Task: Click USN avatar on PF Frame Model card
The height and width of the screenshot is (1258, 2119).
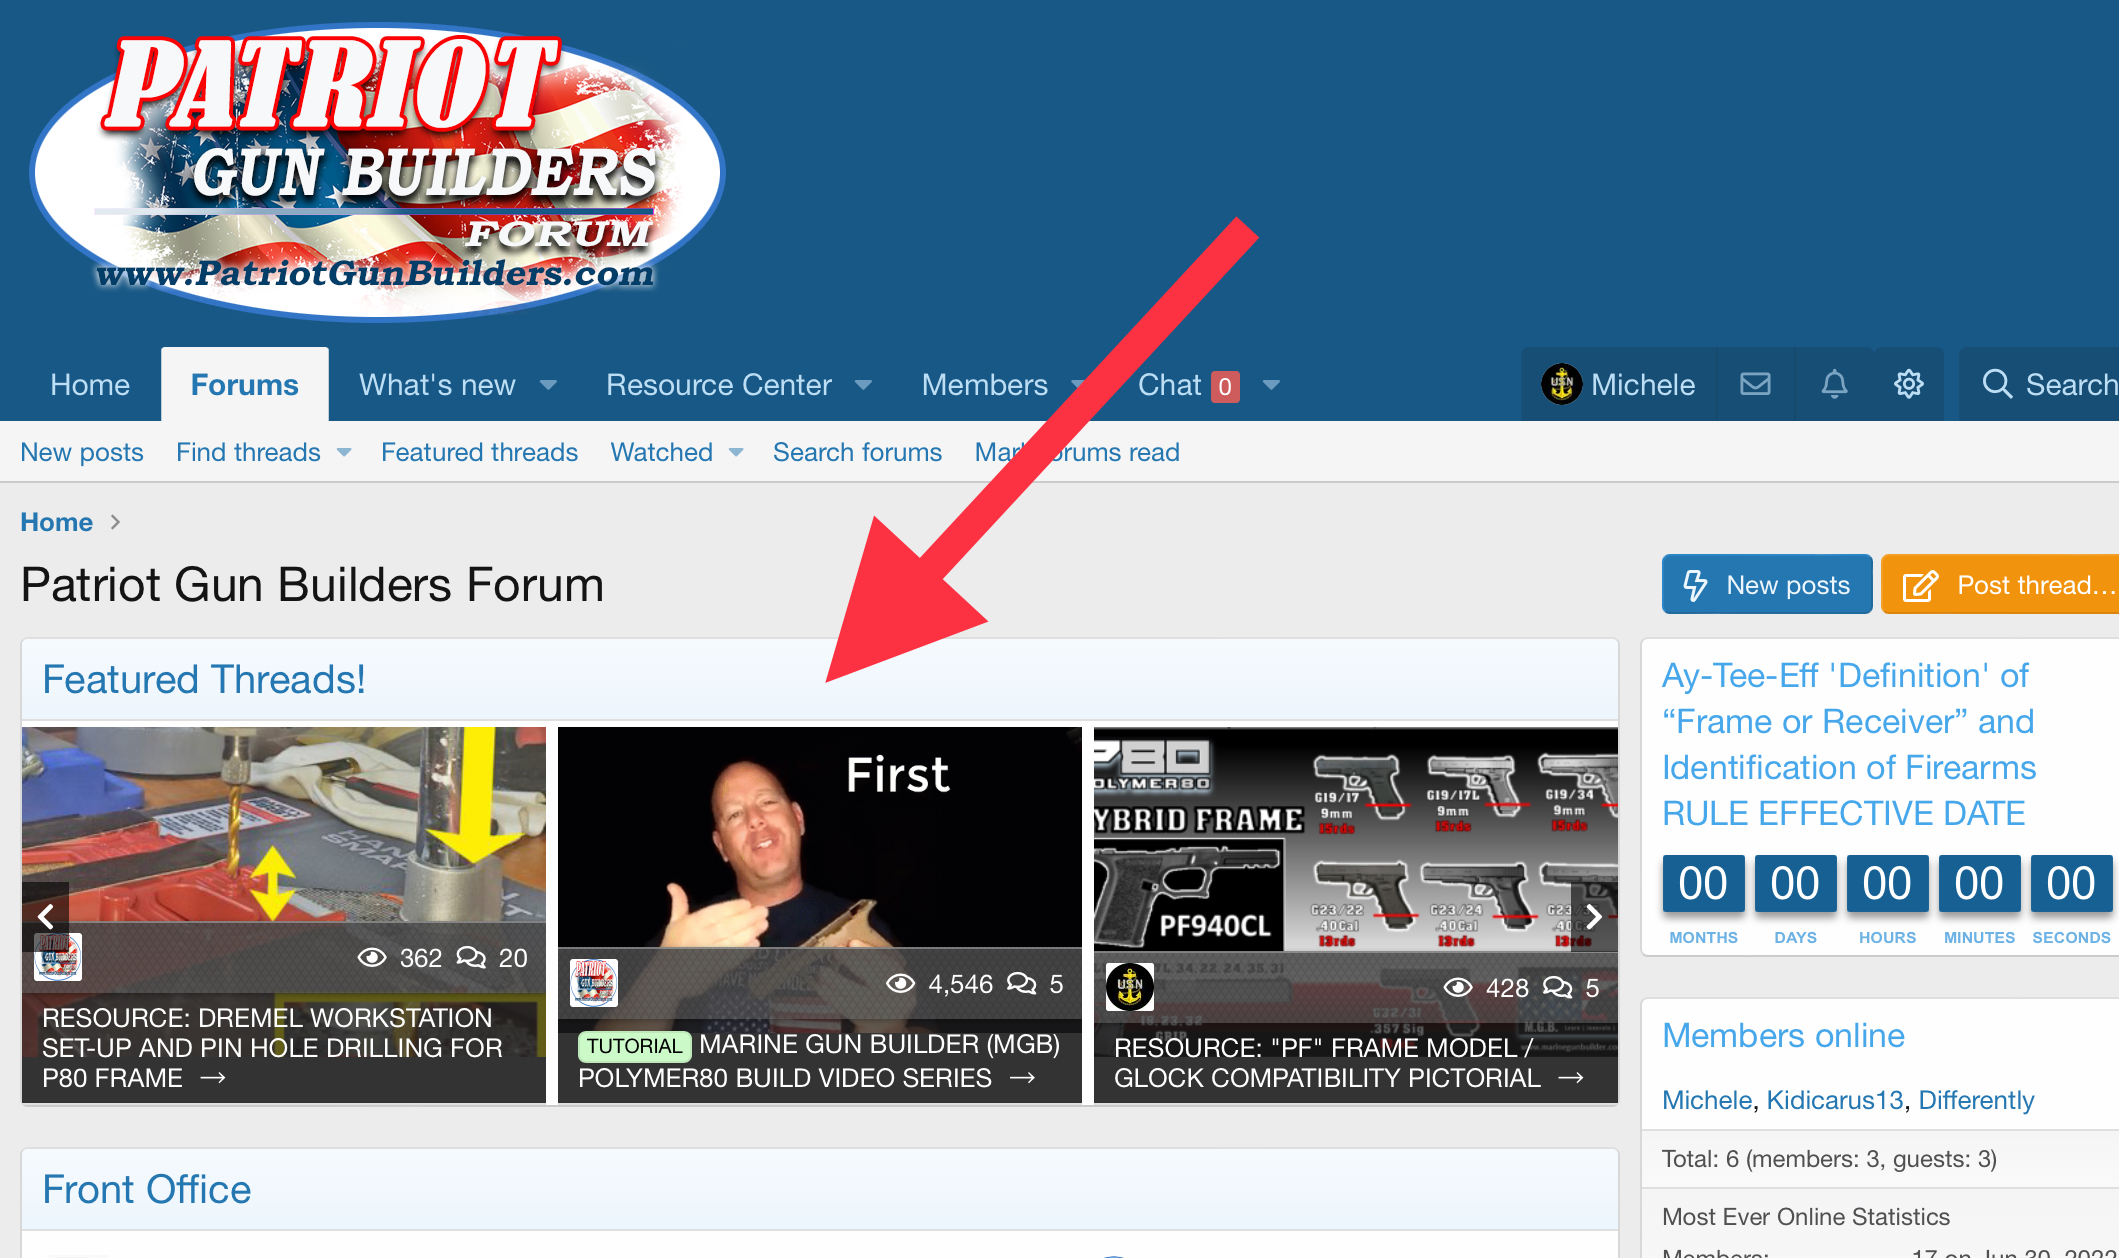Action: pos(1130,987)
